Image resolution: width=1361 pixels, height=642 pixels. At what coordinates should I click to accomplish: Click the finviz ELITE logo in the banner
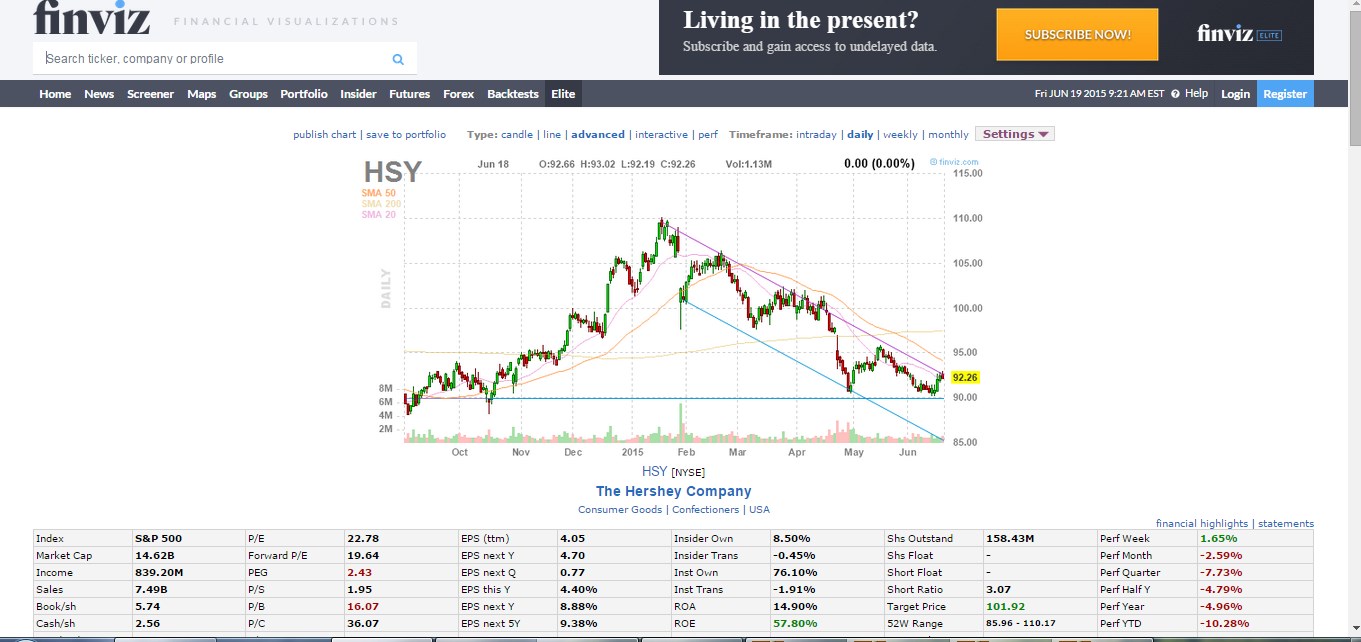[1235, 33]
